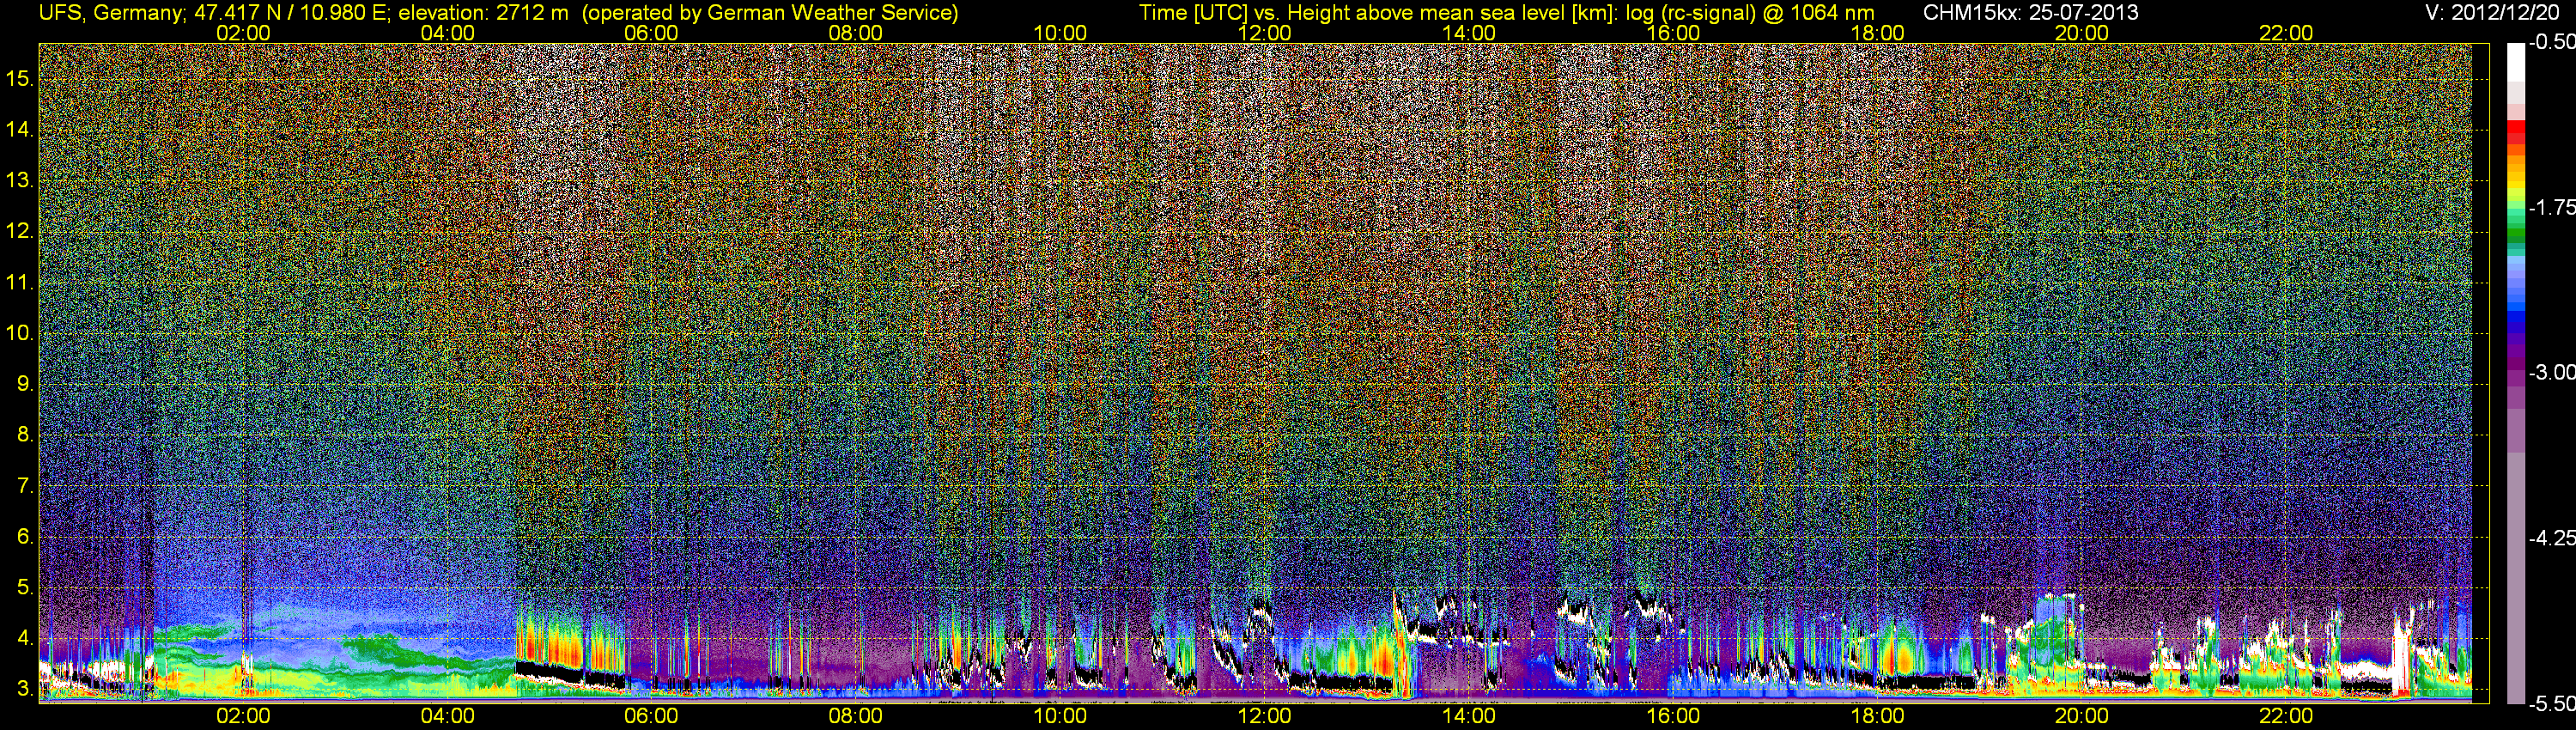The width and height of the screenshot is (2576, 730).
Task: Click the colorbar value '-3.00'
Action: point(2551,372)
